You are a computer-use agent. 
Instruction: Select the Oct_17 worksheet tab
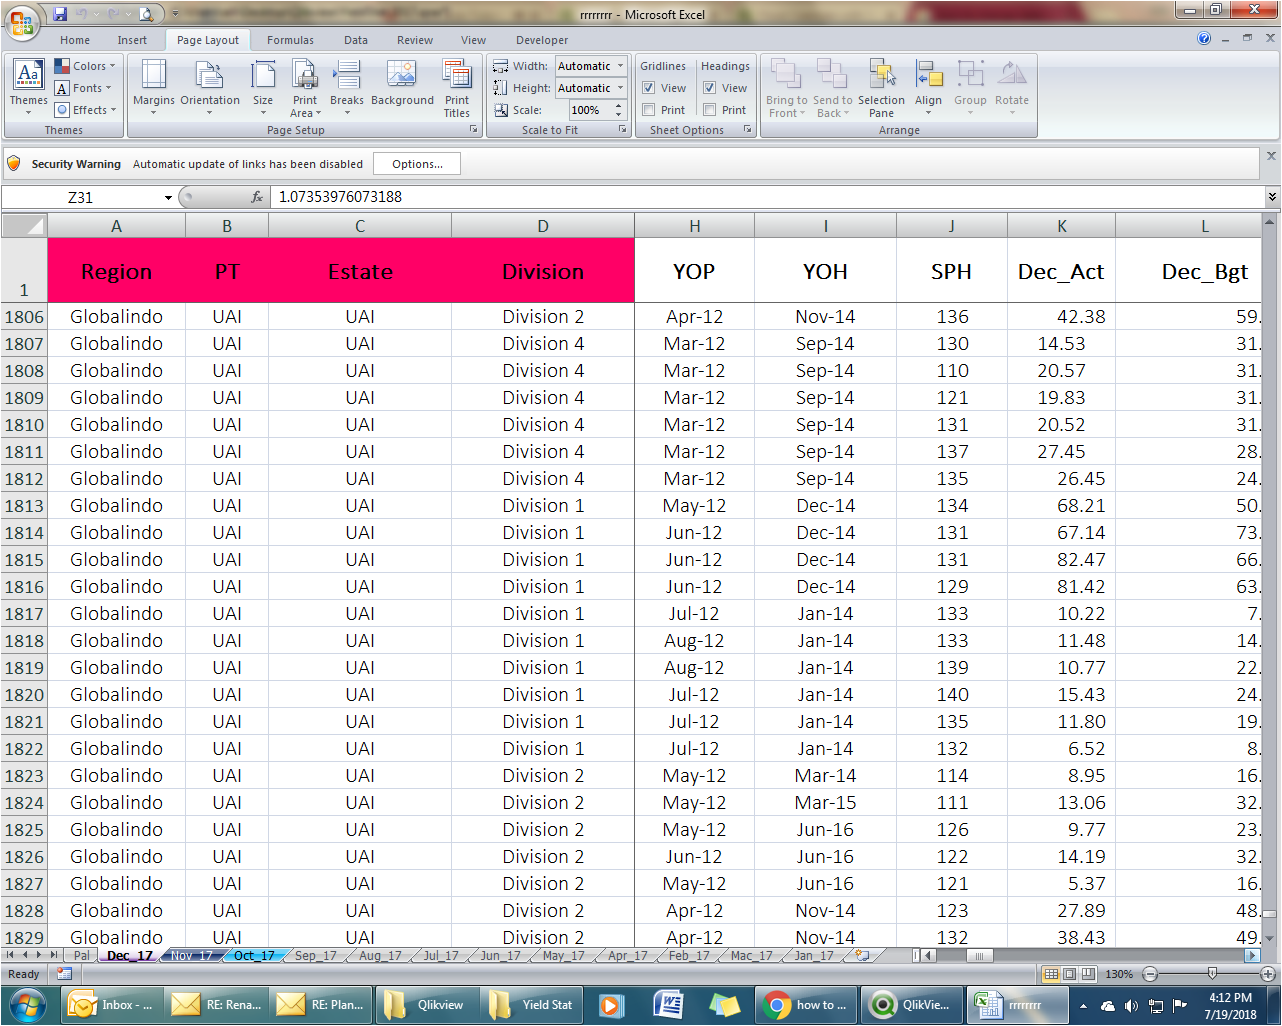[254, 956]
